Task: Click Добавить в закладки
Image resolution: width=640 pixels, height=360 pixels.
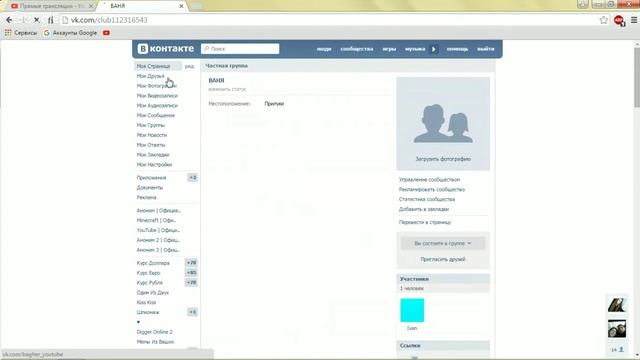Action: point(424,209)
